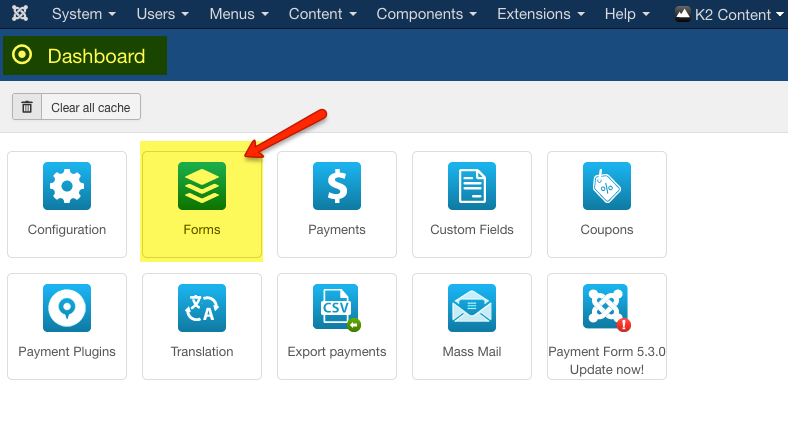This screenshot has width=788, height=424.
Task: Click the Translation label
Action: point(202,352)
